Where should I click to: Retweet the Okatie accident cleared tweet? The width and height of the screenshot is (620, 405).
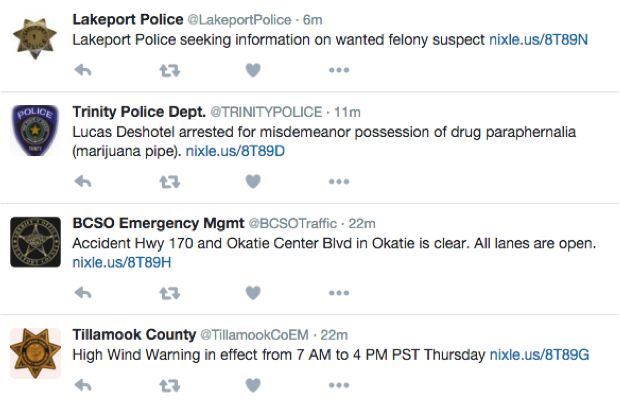pos(170,294)
